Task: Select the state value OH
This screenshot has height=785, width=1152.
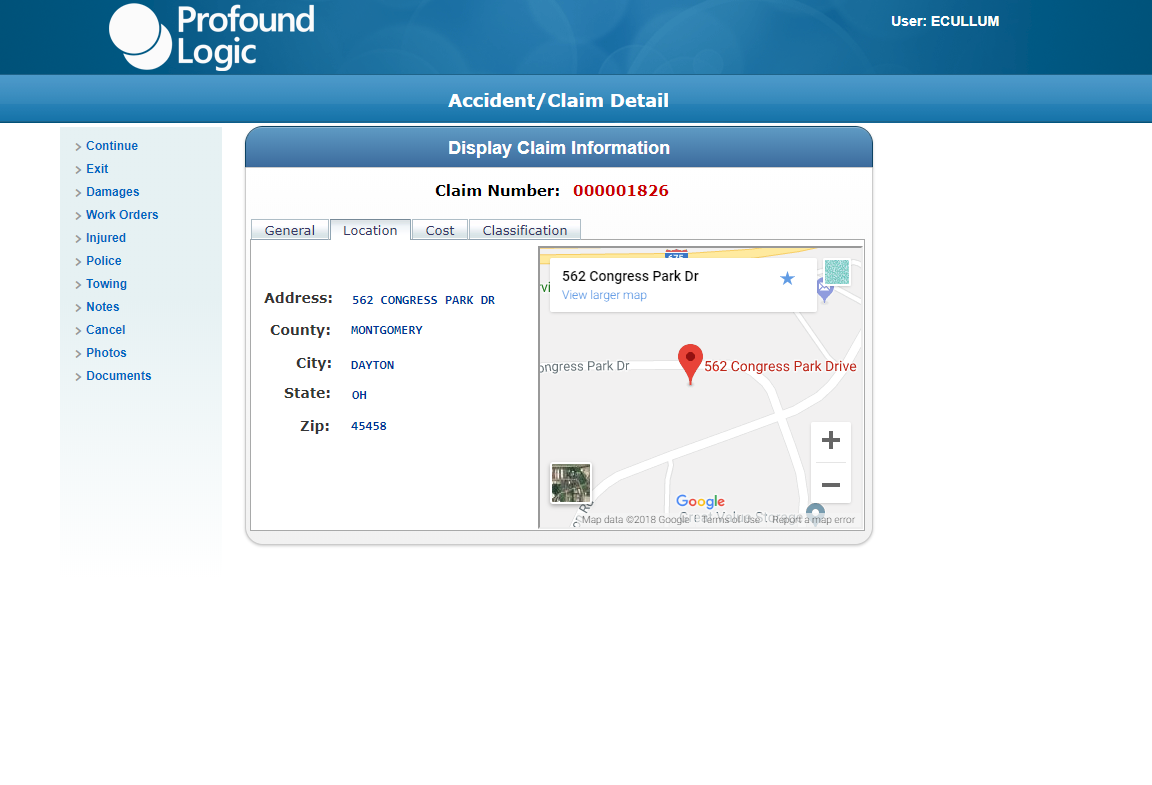Action: (359, 395)
